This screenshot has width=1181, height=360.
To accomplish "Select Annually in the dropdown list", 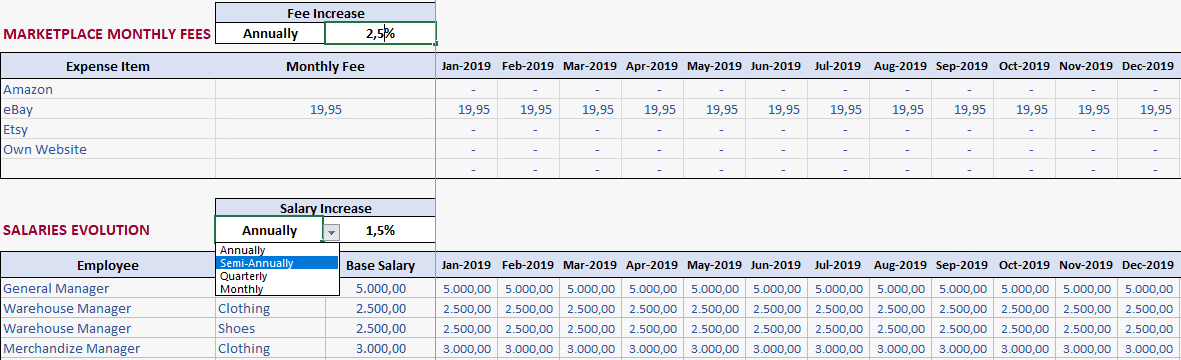I will point(277,250).
